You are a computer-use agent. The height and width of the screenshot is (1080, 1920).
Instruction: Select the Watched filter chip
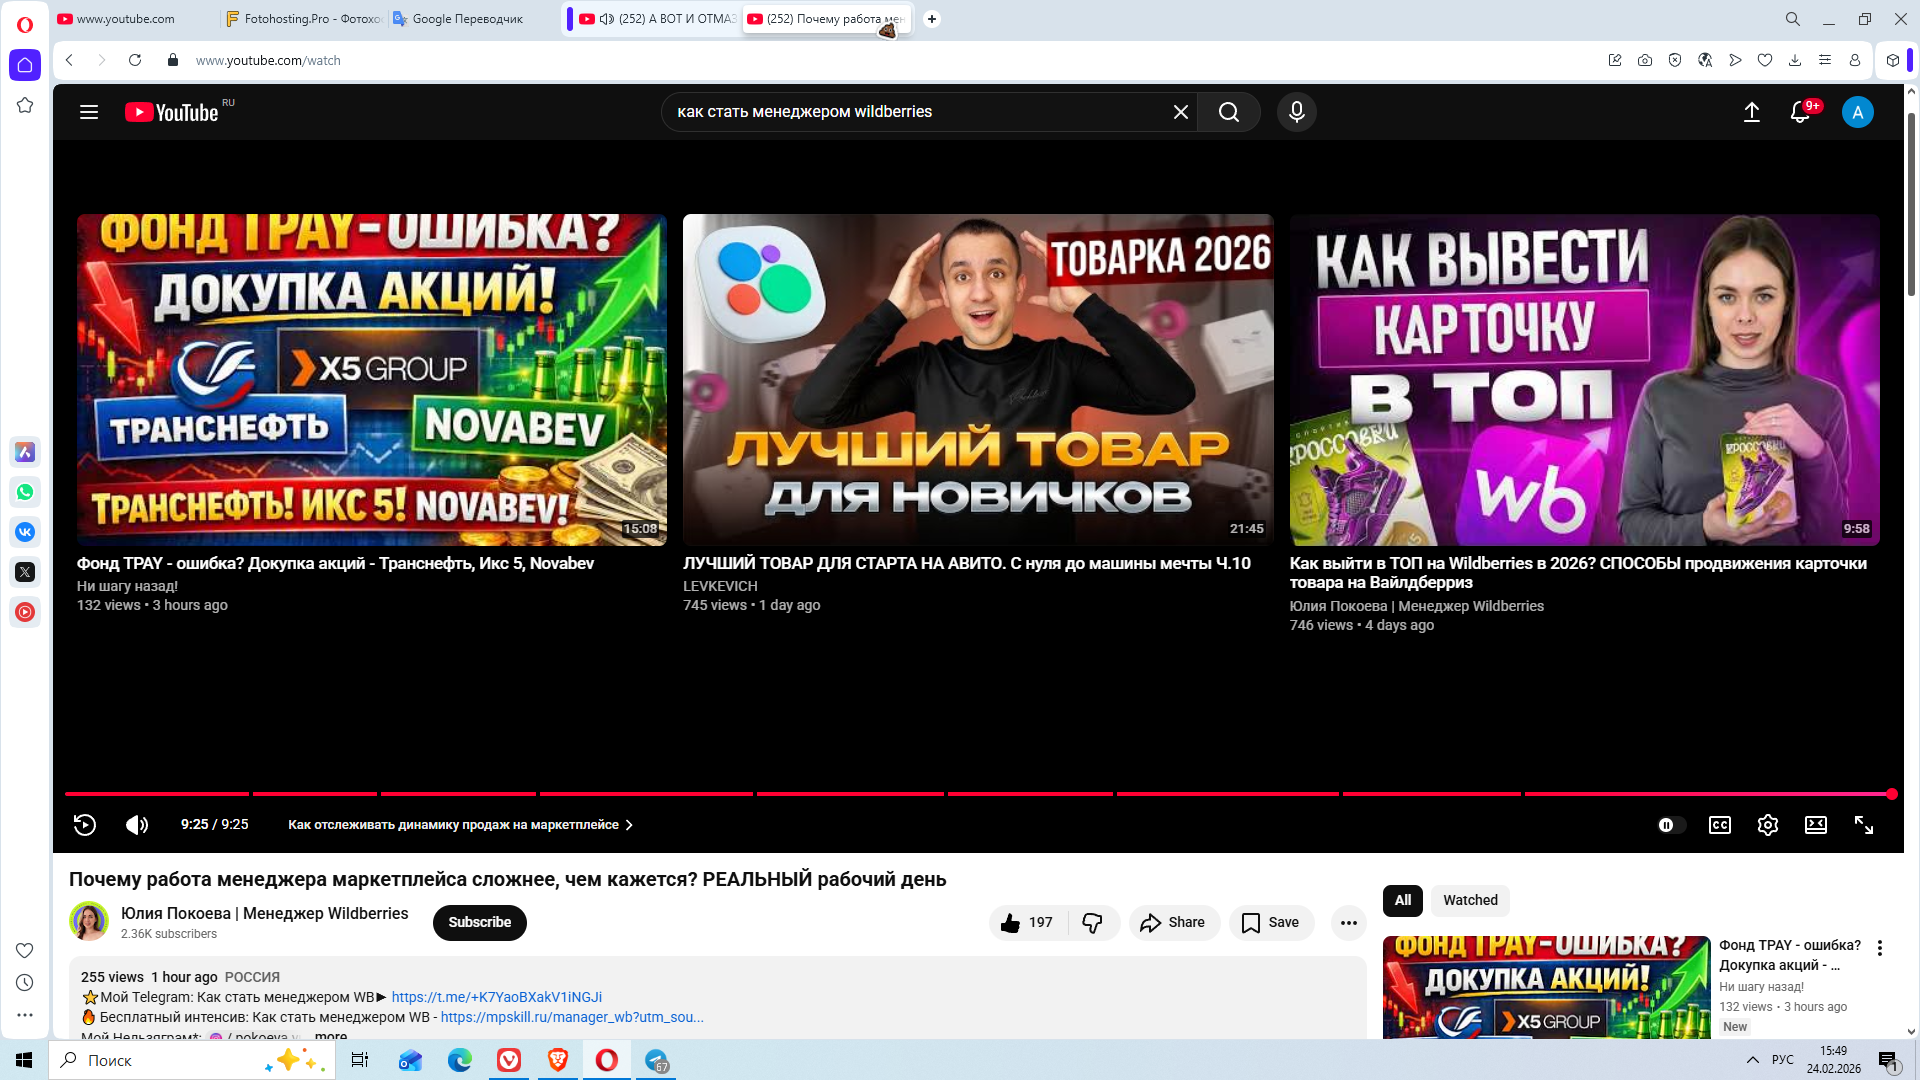click(1469, 900)
